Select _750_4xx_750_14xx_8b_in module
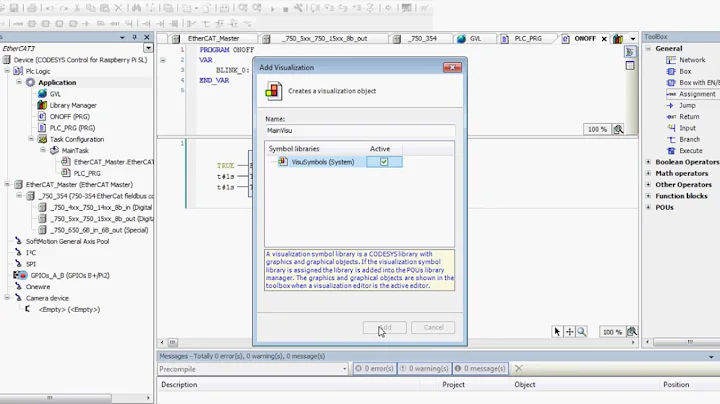The width and height of the screenshot is (720, 404). 101,208
